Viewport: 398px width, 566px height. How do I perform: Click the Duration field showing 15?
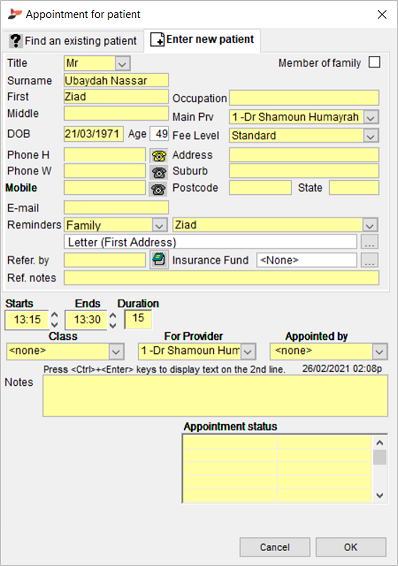(x=138, y=319)
